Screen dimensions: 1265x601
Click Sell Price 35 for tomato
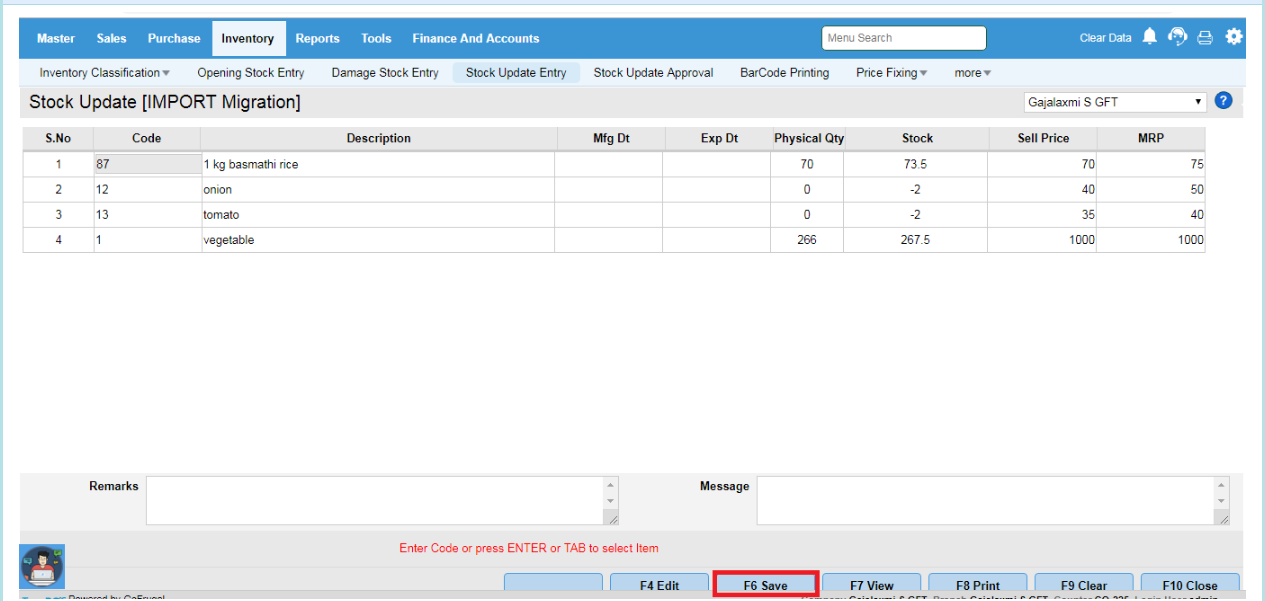click(x=1042, y=215)
